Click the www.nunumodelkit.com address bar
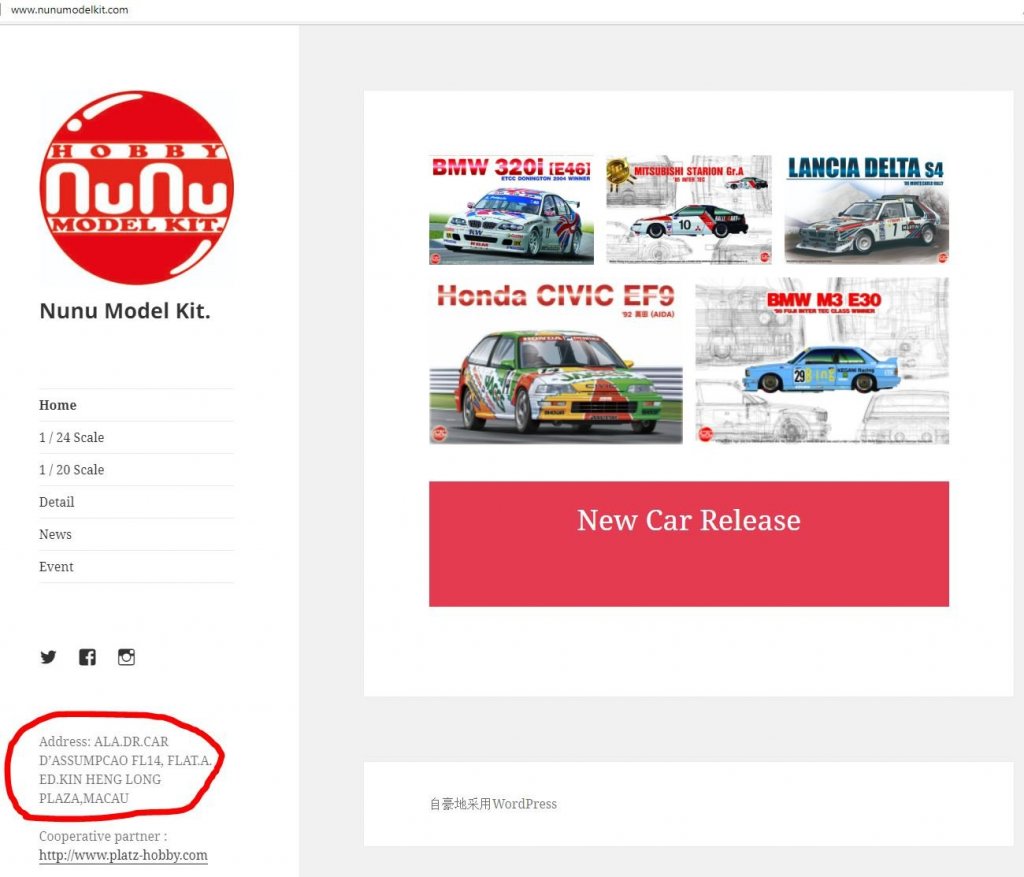1024x877 pixels. click(70, 10)
